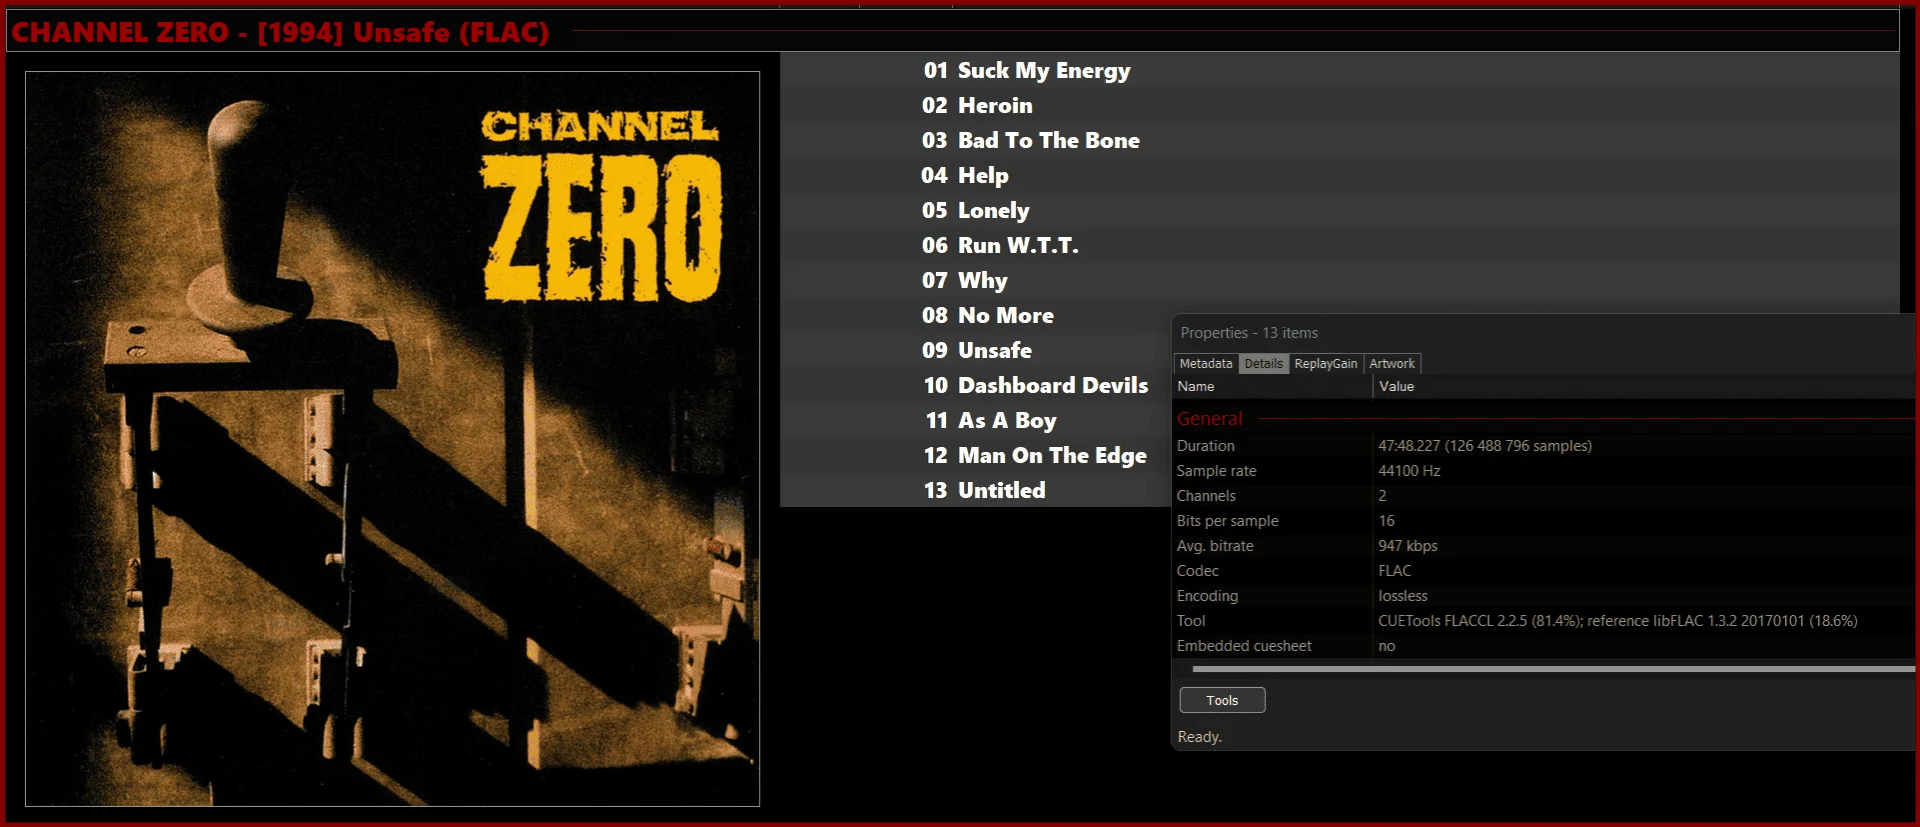Screen dimensions: 1920x827
Task: Click the 47:48.227 duration value
Action: pyautogui.click(x=1485, y=446)
